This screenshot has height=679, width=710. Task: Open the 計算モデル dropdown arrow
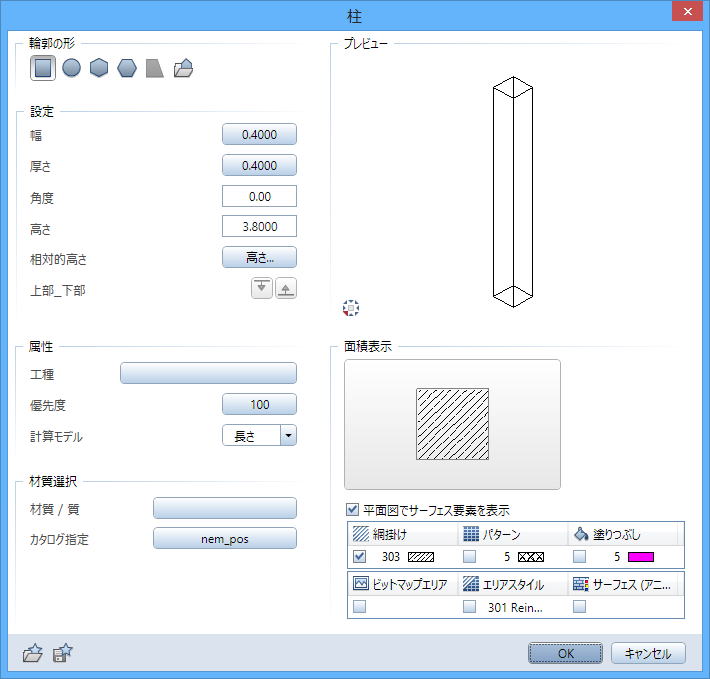click(x=288, y=435)
